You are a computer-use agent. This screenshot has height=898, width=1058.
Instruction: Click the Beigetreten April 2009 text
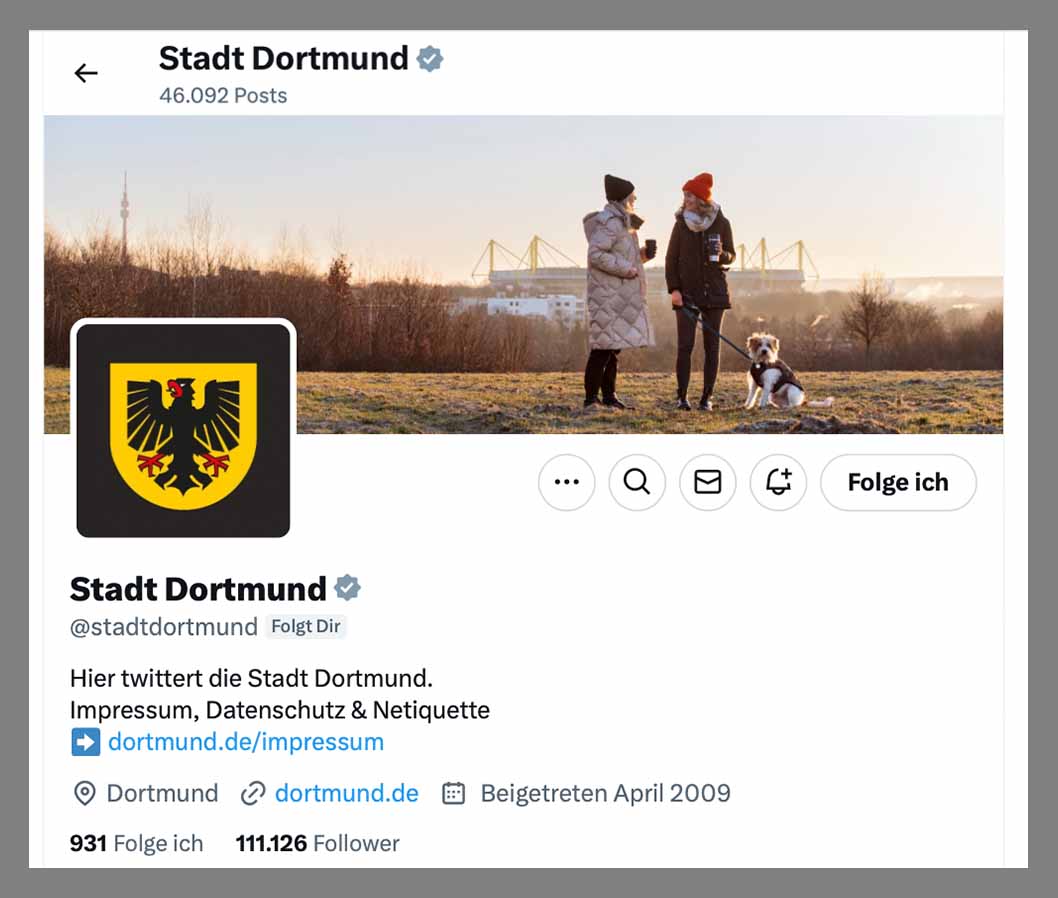[605, 793]
